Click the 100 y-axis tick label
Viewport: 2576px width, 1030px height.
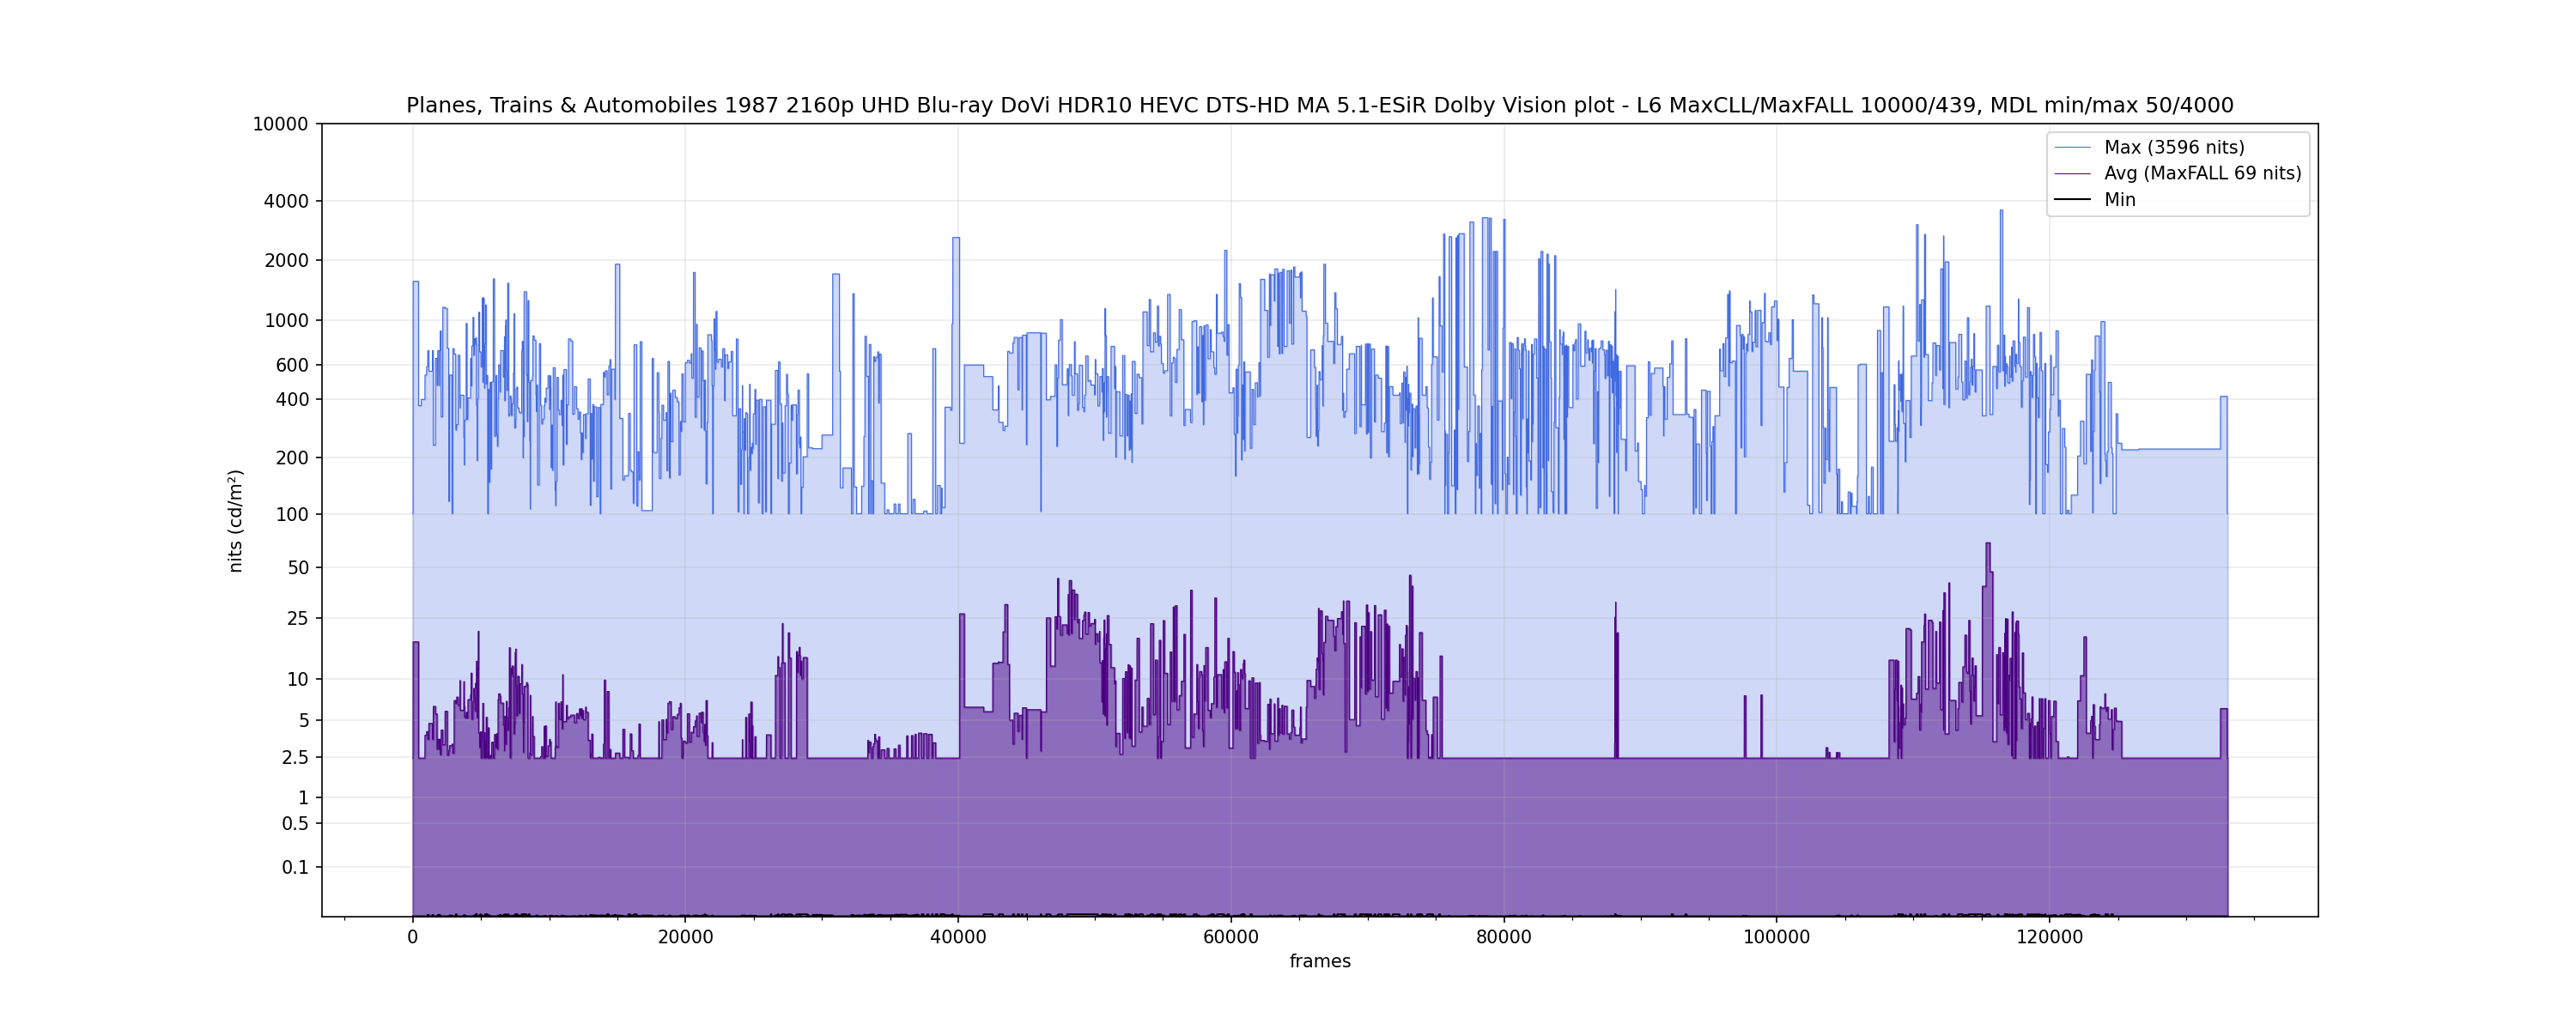292,515
